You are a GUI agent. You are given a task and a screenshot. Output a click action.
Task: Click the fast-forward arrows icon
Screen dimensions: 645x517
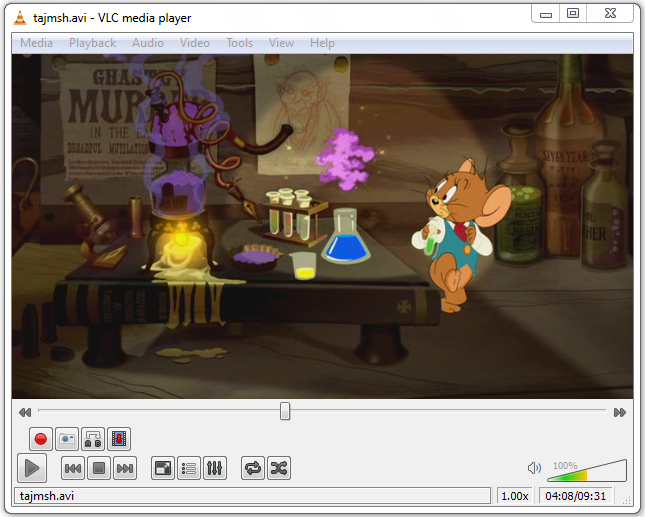click(619, 412)
